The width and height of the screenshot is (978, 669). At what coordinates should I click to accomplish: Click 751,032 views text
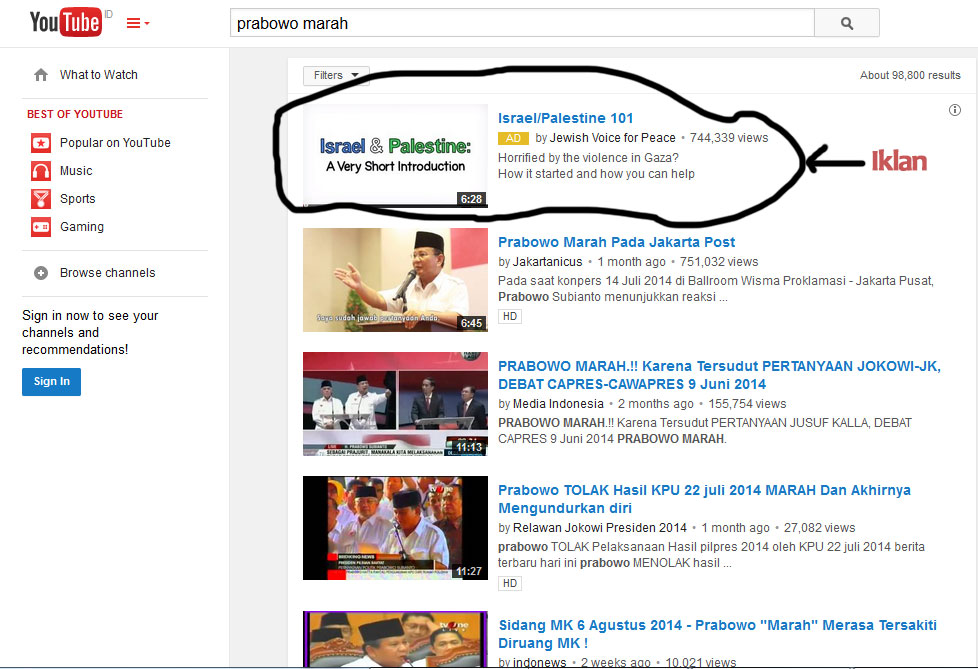point(719,262)
